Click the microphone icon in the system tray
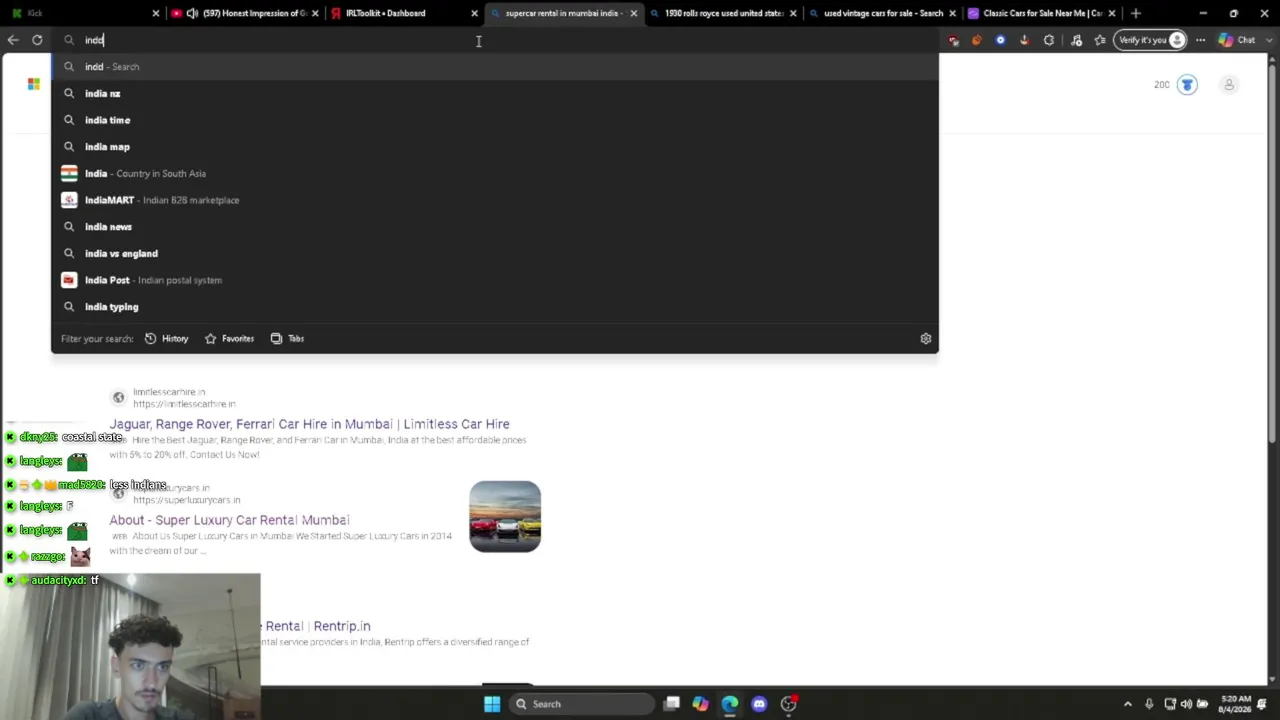This screenshot has width=1280, height=720. coord(1149,704)
